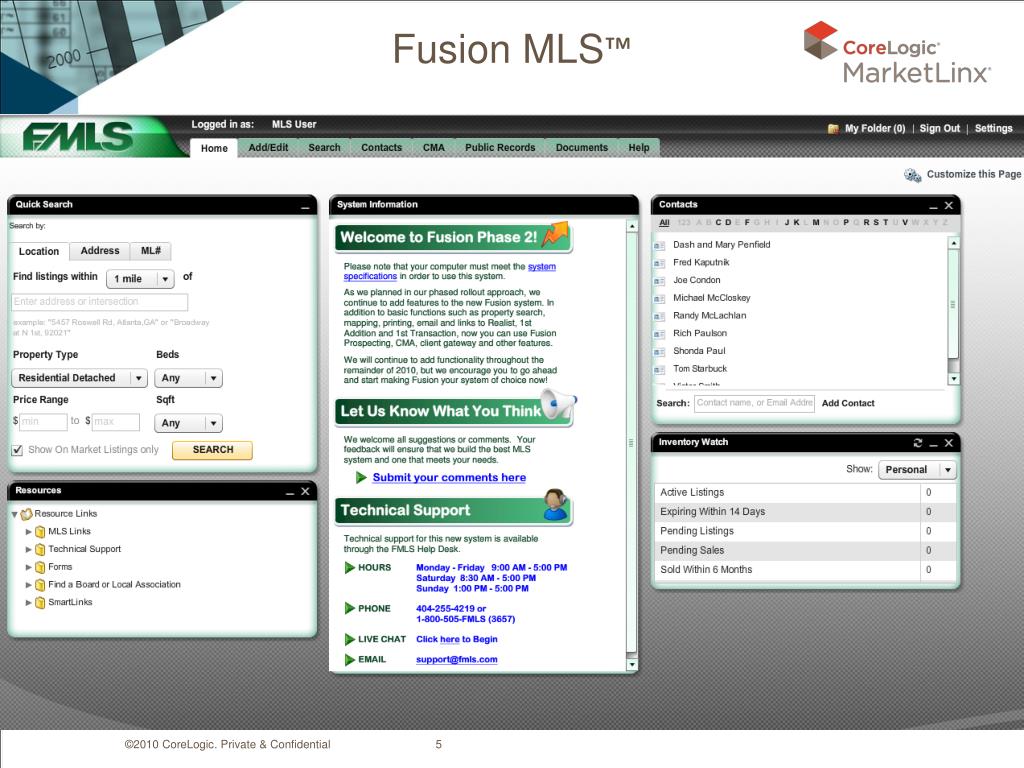Click the minimum price input field
Image resolution: width=1024 pixels, height=768 pixels.
click(x=43, y=422)
